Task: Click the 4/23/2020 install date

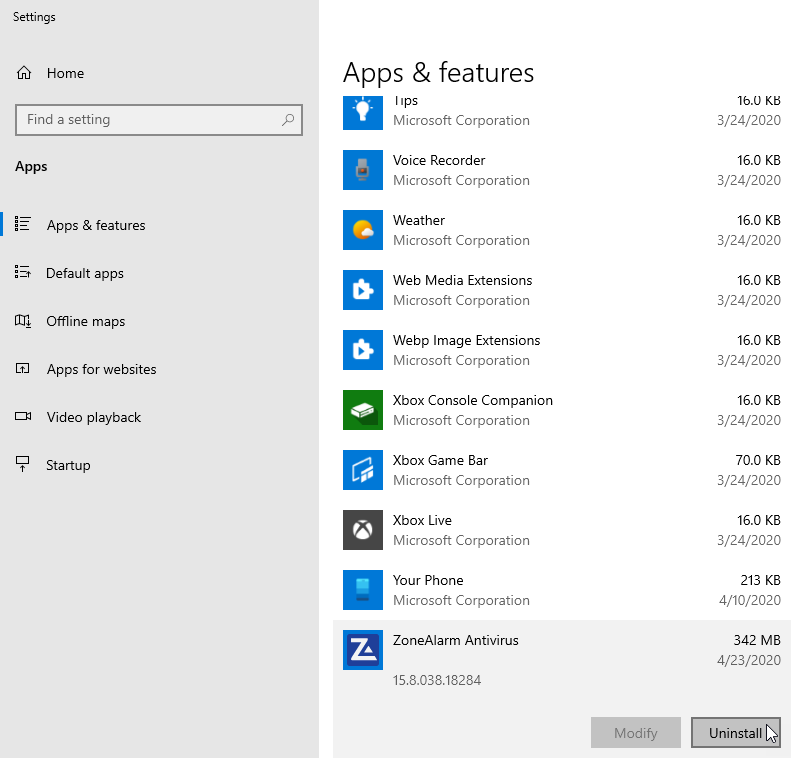Action: [x=749, y=660]
